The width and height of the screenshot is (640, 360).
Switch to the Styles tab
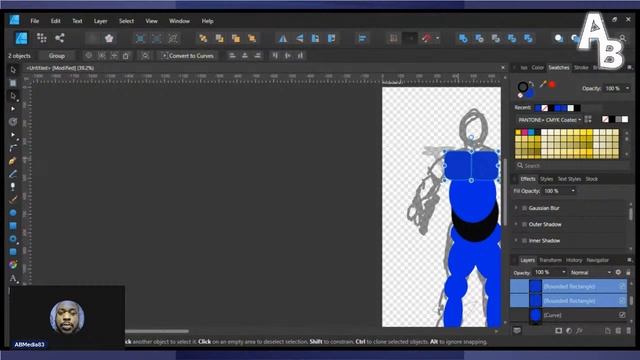tap(546, 179)
